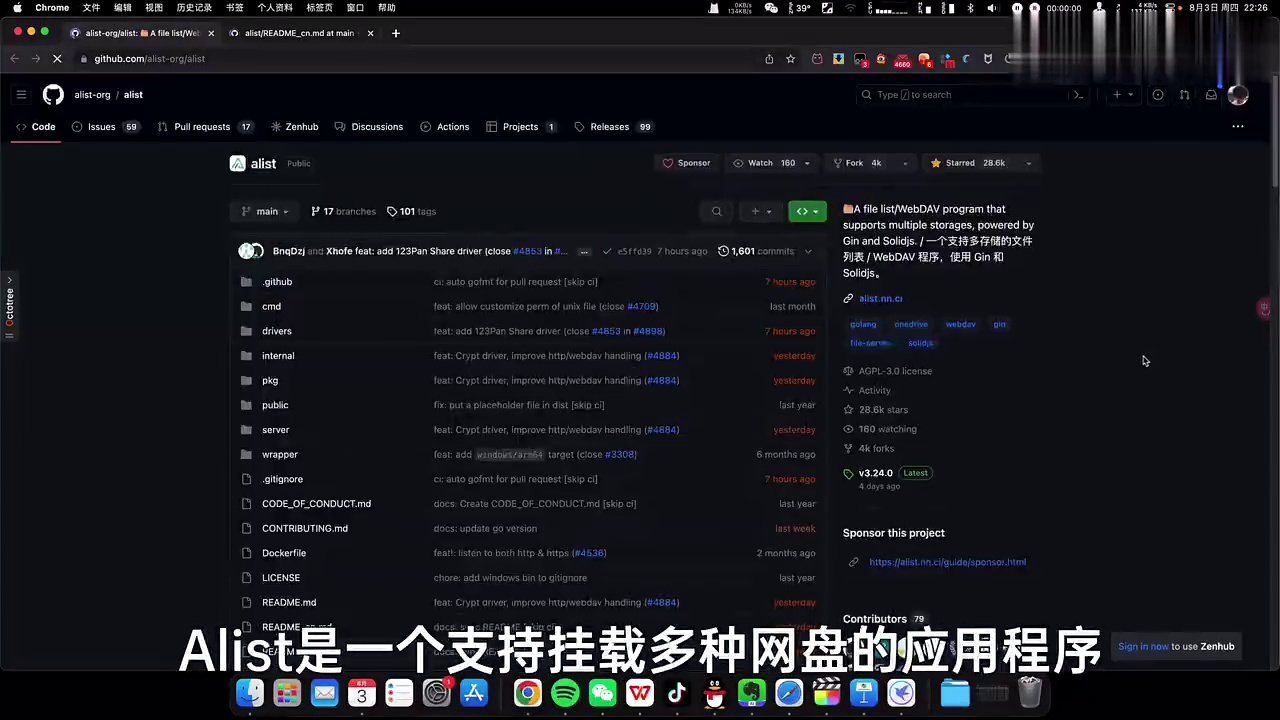
Task: Open the 历史记录 menu in the menu bar
Action: point(194,8)
